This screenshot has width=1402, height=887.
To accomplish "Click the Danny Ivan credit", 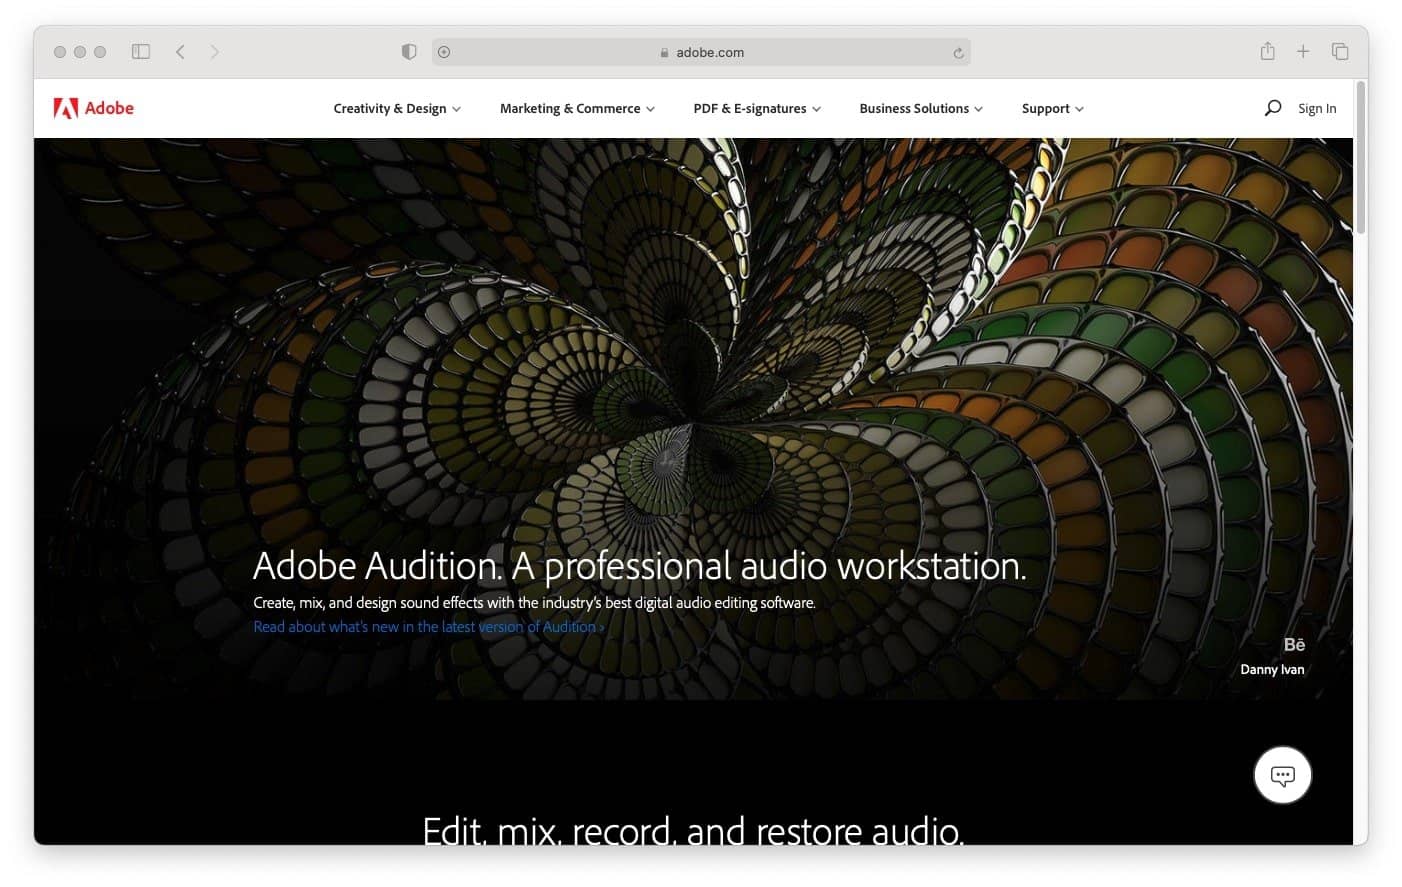I will (1272, 670).
